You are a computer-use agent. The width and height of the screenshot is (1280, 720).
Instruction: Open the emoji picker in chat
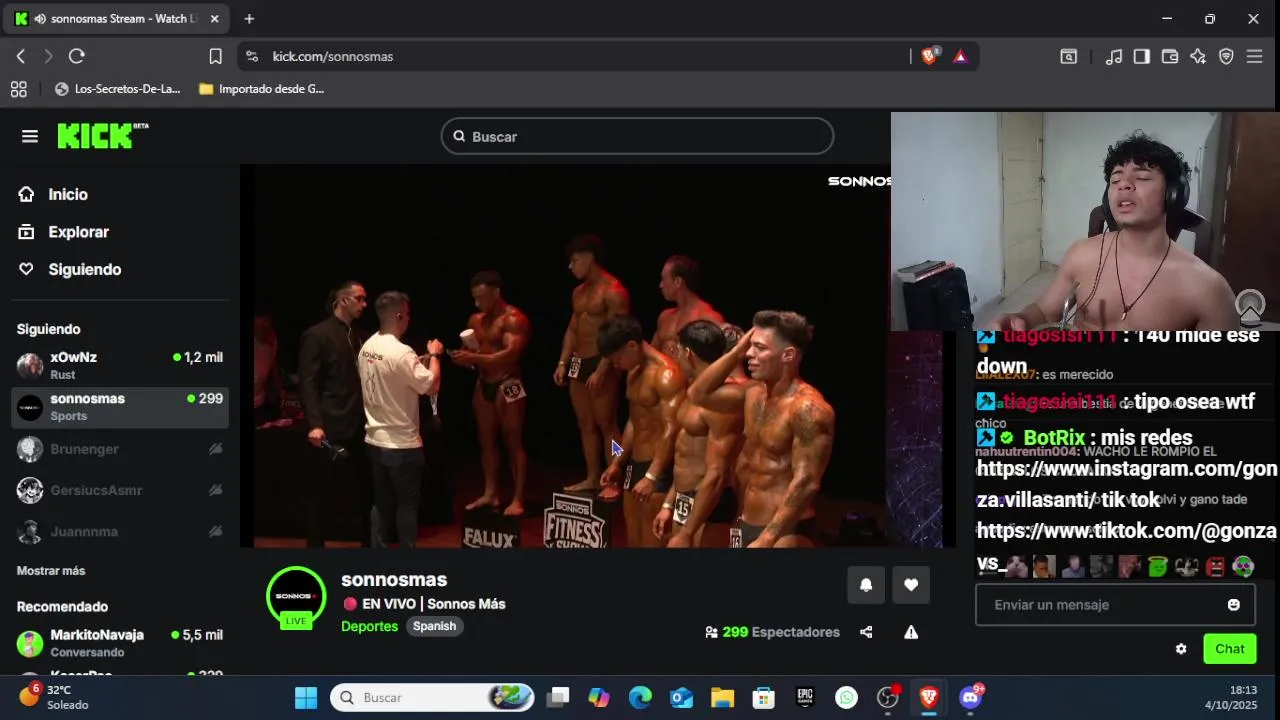1234,605
